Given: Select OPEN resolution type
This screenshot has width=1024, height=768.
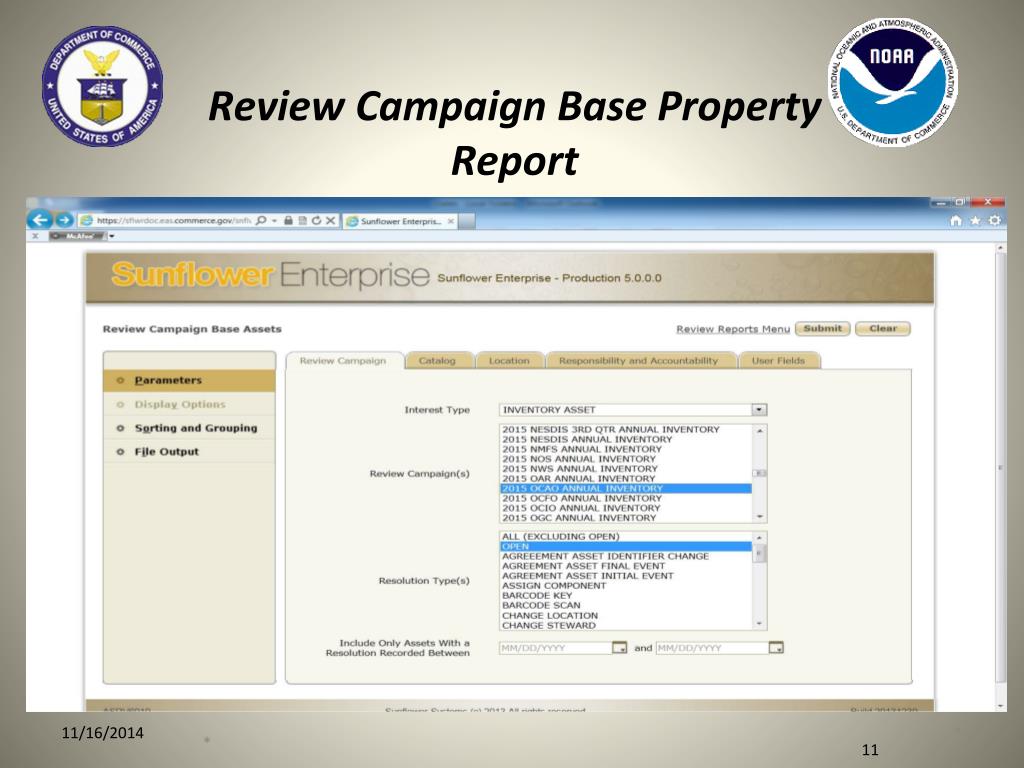Looking at the screenshot, I should point(626,547).
